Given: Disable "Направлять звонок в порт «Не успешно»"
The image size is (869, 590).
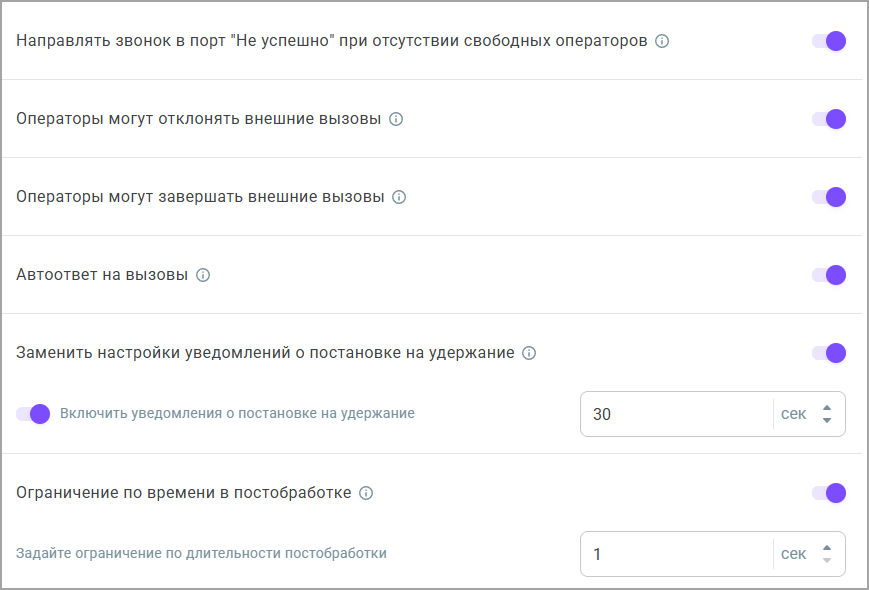Looking at the screenshot, I should (827, 41).
